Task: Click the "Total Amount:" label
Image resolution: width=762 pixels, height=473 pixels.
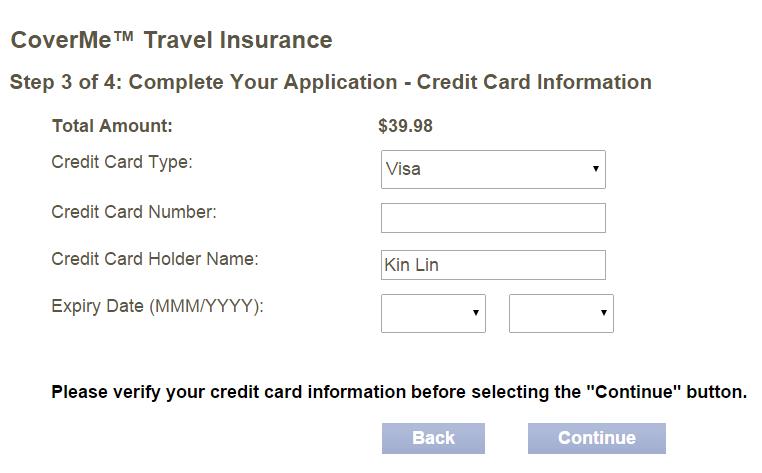Action: tap(112, 126)
